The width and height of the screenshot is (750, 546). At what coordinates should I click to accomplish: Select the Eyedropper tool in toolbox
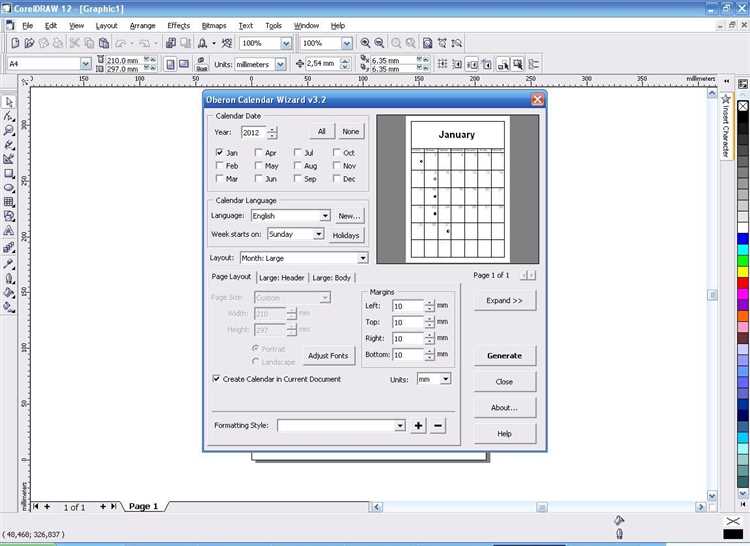tap(9, 263)
